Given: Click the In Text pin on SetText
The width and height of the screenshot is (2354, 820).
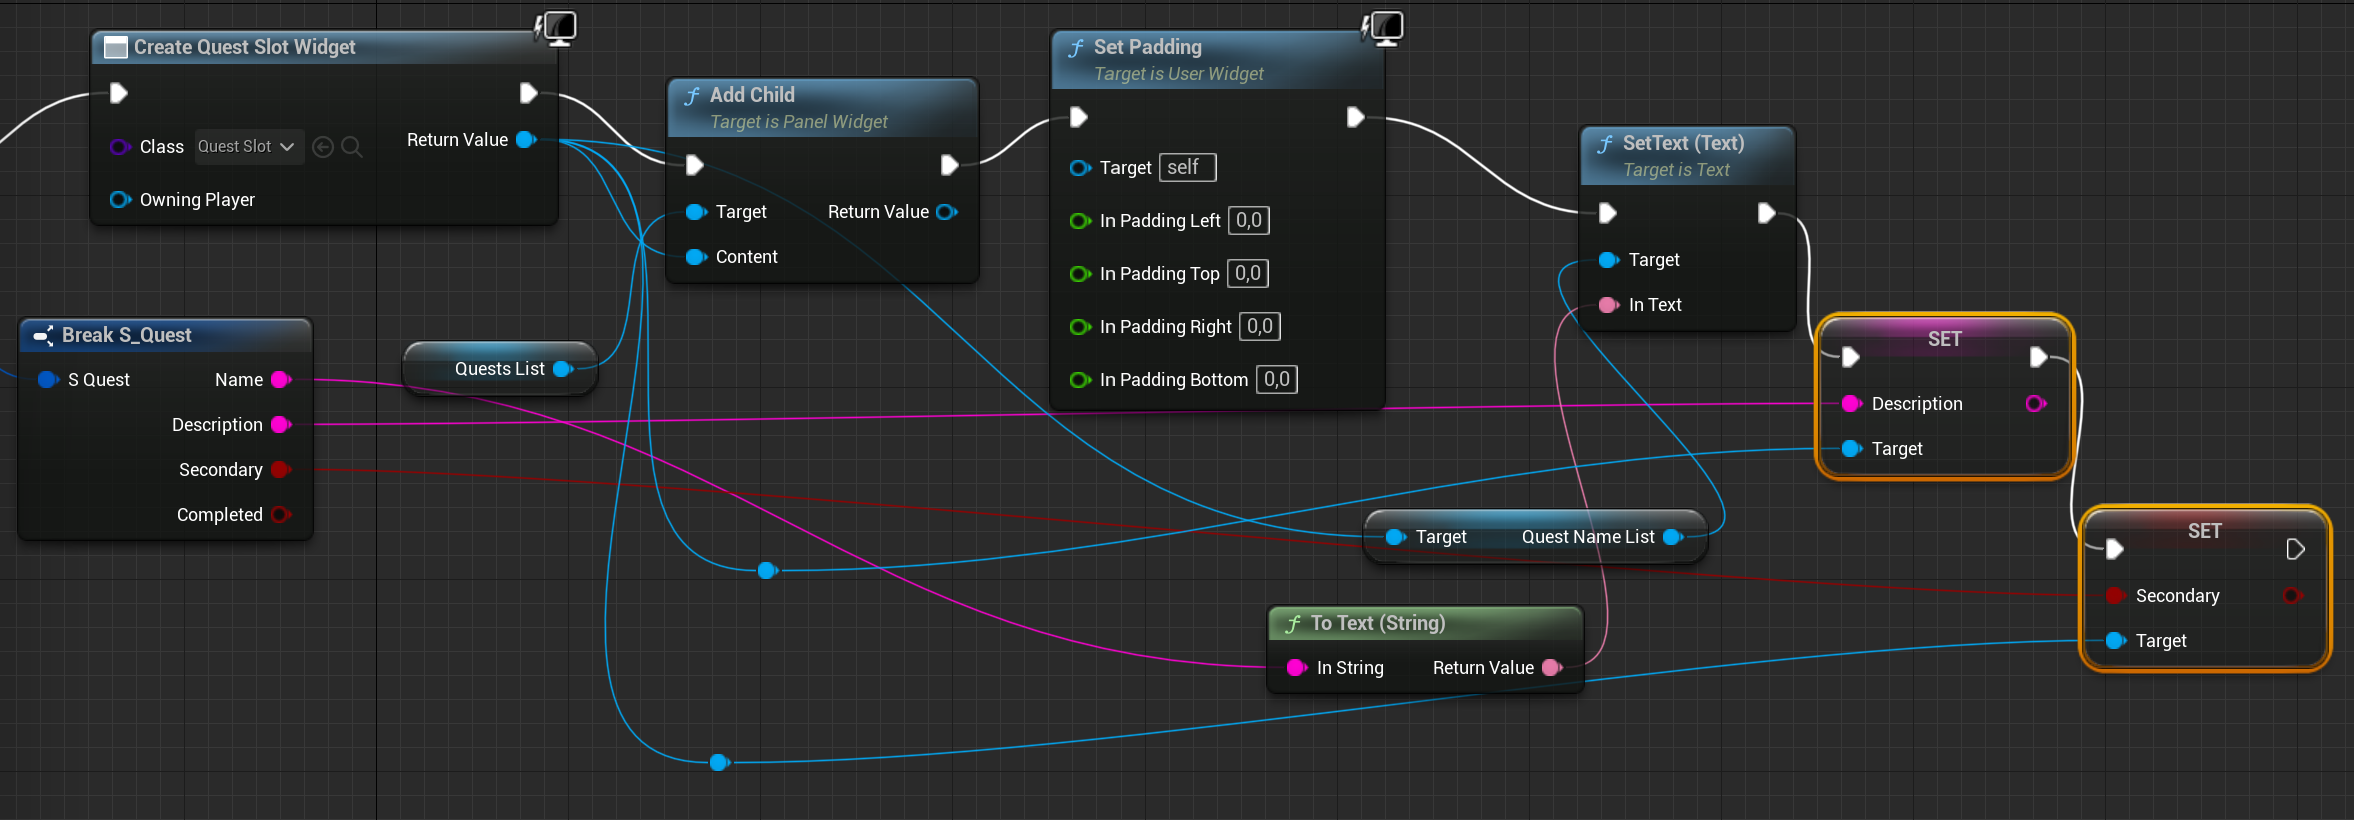Looking at the screenshot, I should pyautogui.click(x=1609, y=305).
